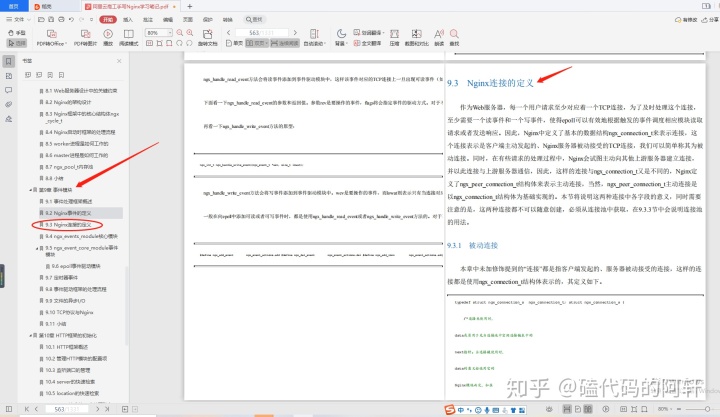Click the cloud changes status

686,20
